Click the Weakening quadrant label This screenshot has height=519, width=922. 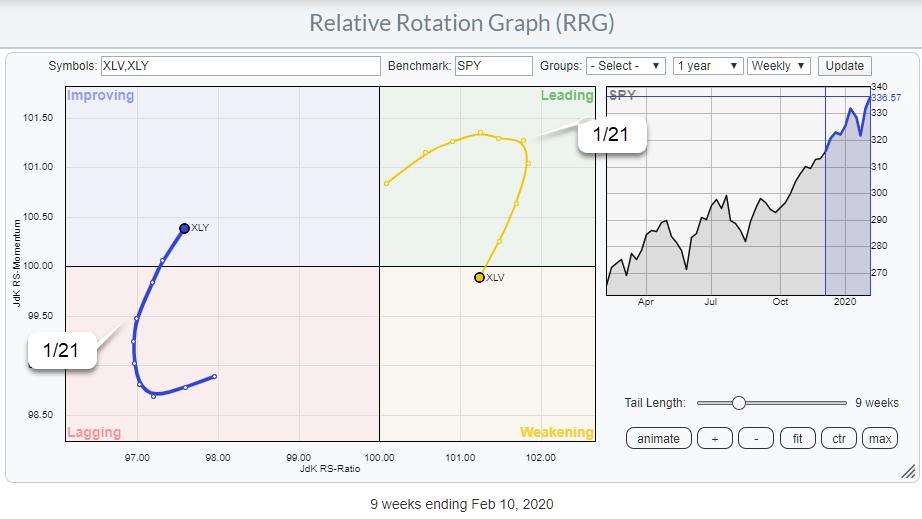pyautogui.click(x=556, y=432)
